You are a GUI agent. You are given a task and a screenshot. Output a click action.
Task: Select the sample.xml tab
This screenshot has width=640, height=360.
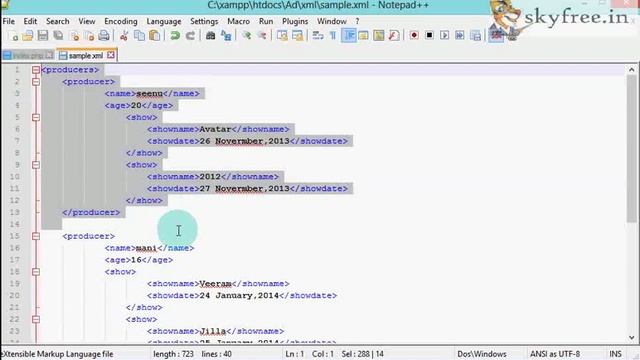(x=86, y=55)
